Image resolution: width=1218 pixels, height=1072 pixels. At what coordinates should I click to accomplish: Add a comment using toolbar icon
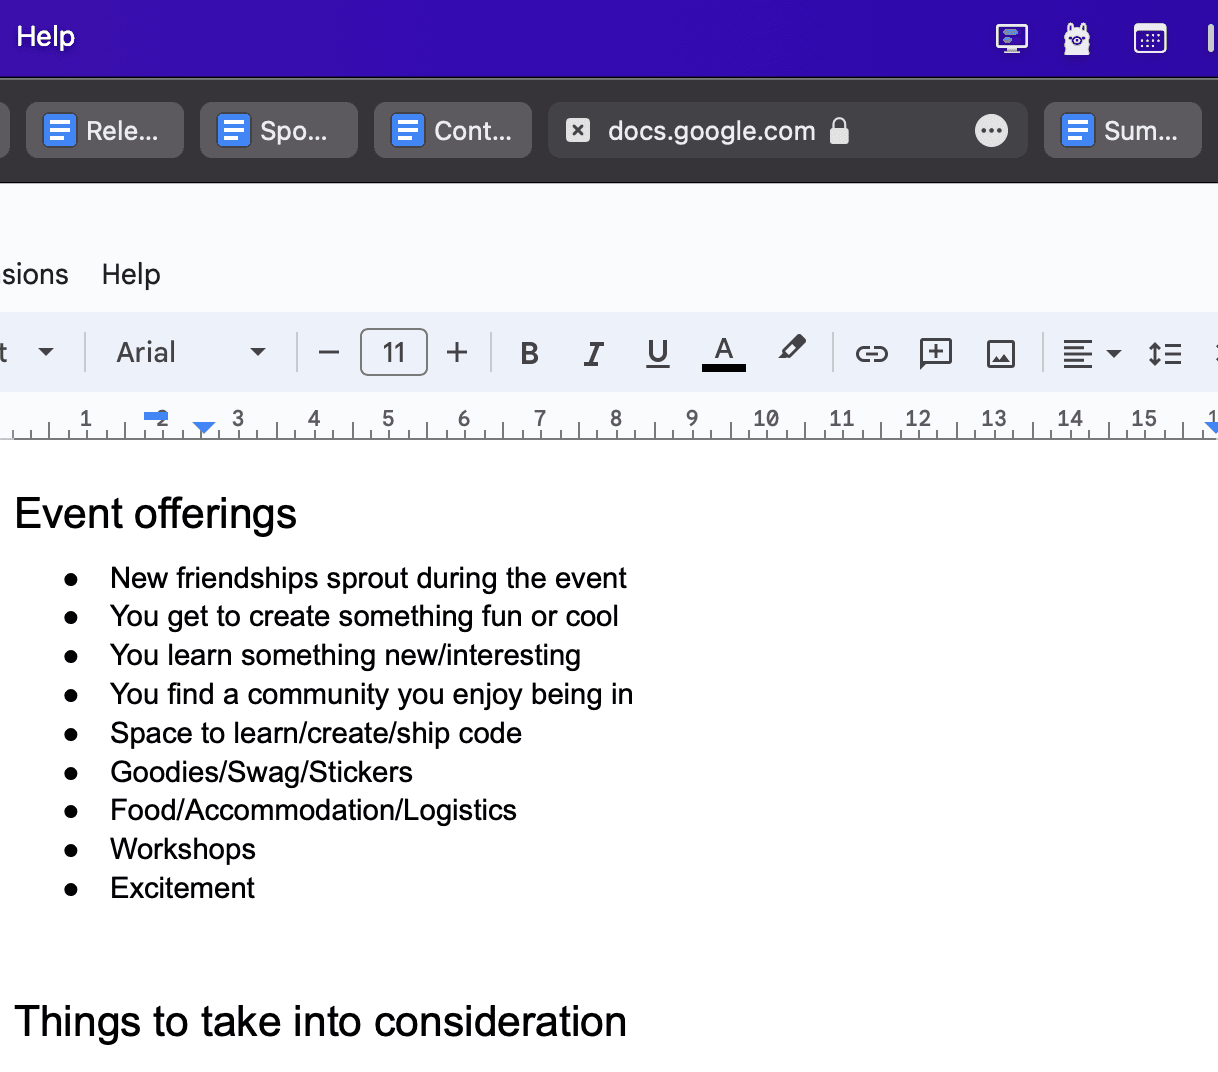935,353
